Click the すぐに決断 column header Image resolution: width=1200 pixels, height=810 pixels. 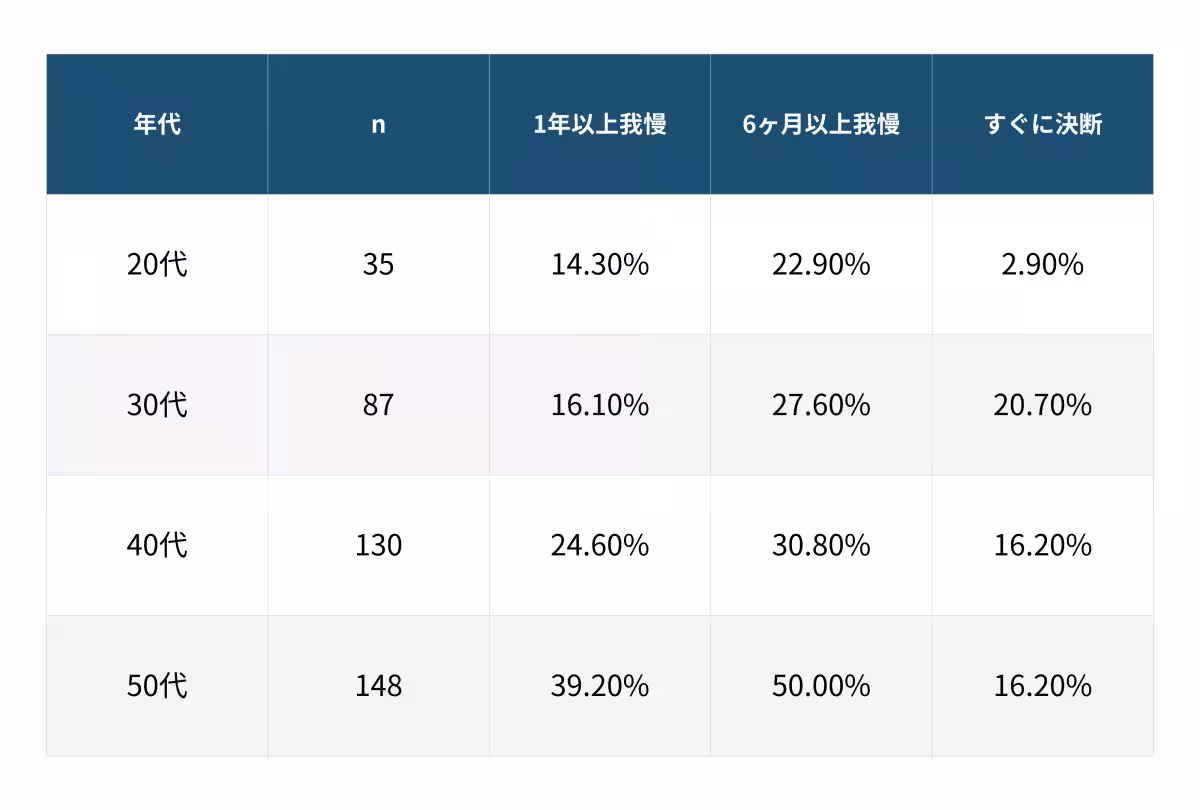1042,125
